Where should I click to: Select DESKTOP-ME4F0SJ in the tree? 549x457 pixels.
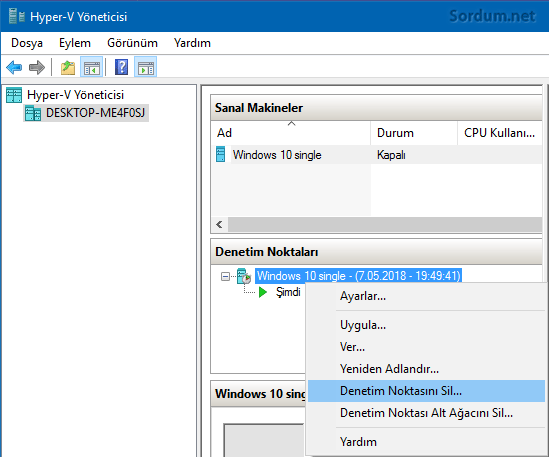click(95, 113)
